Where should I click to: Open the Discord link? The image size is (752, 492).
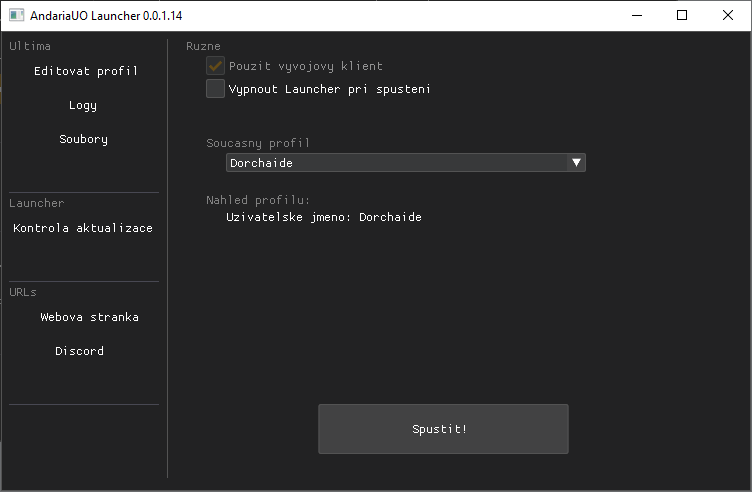pyautogui.click(x=80, y=351)
